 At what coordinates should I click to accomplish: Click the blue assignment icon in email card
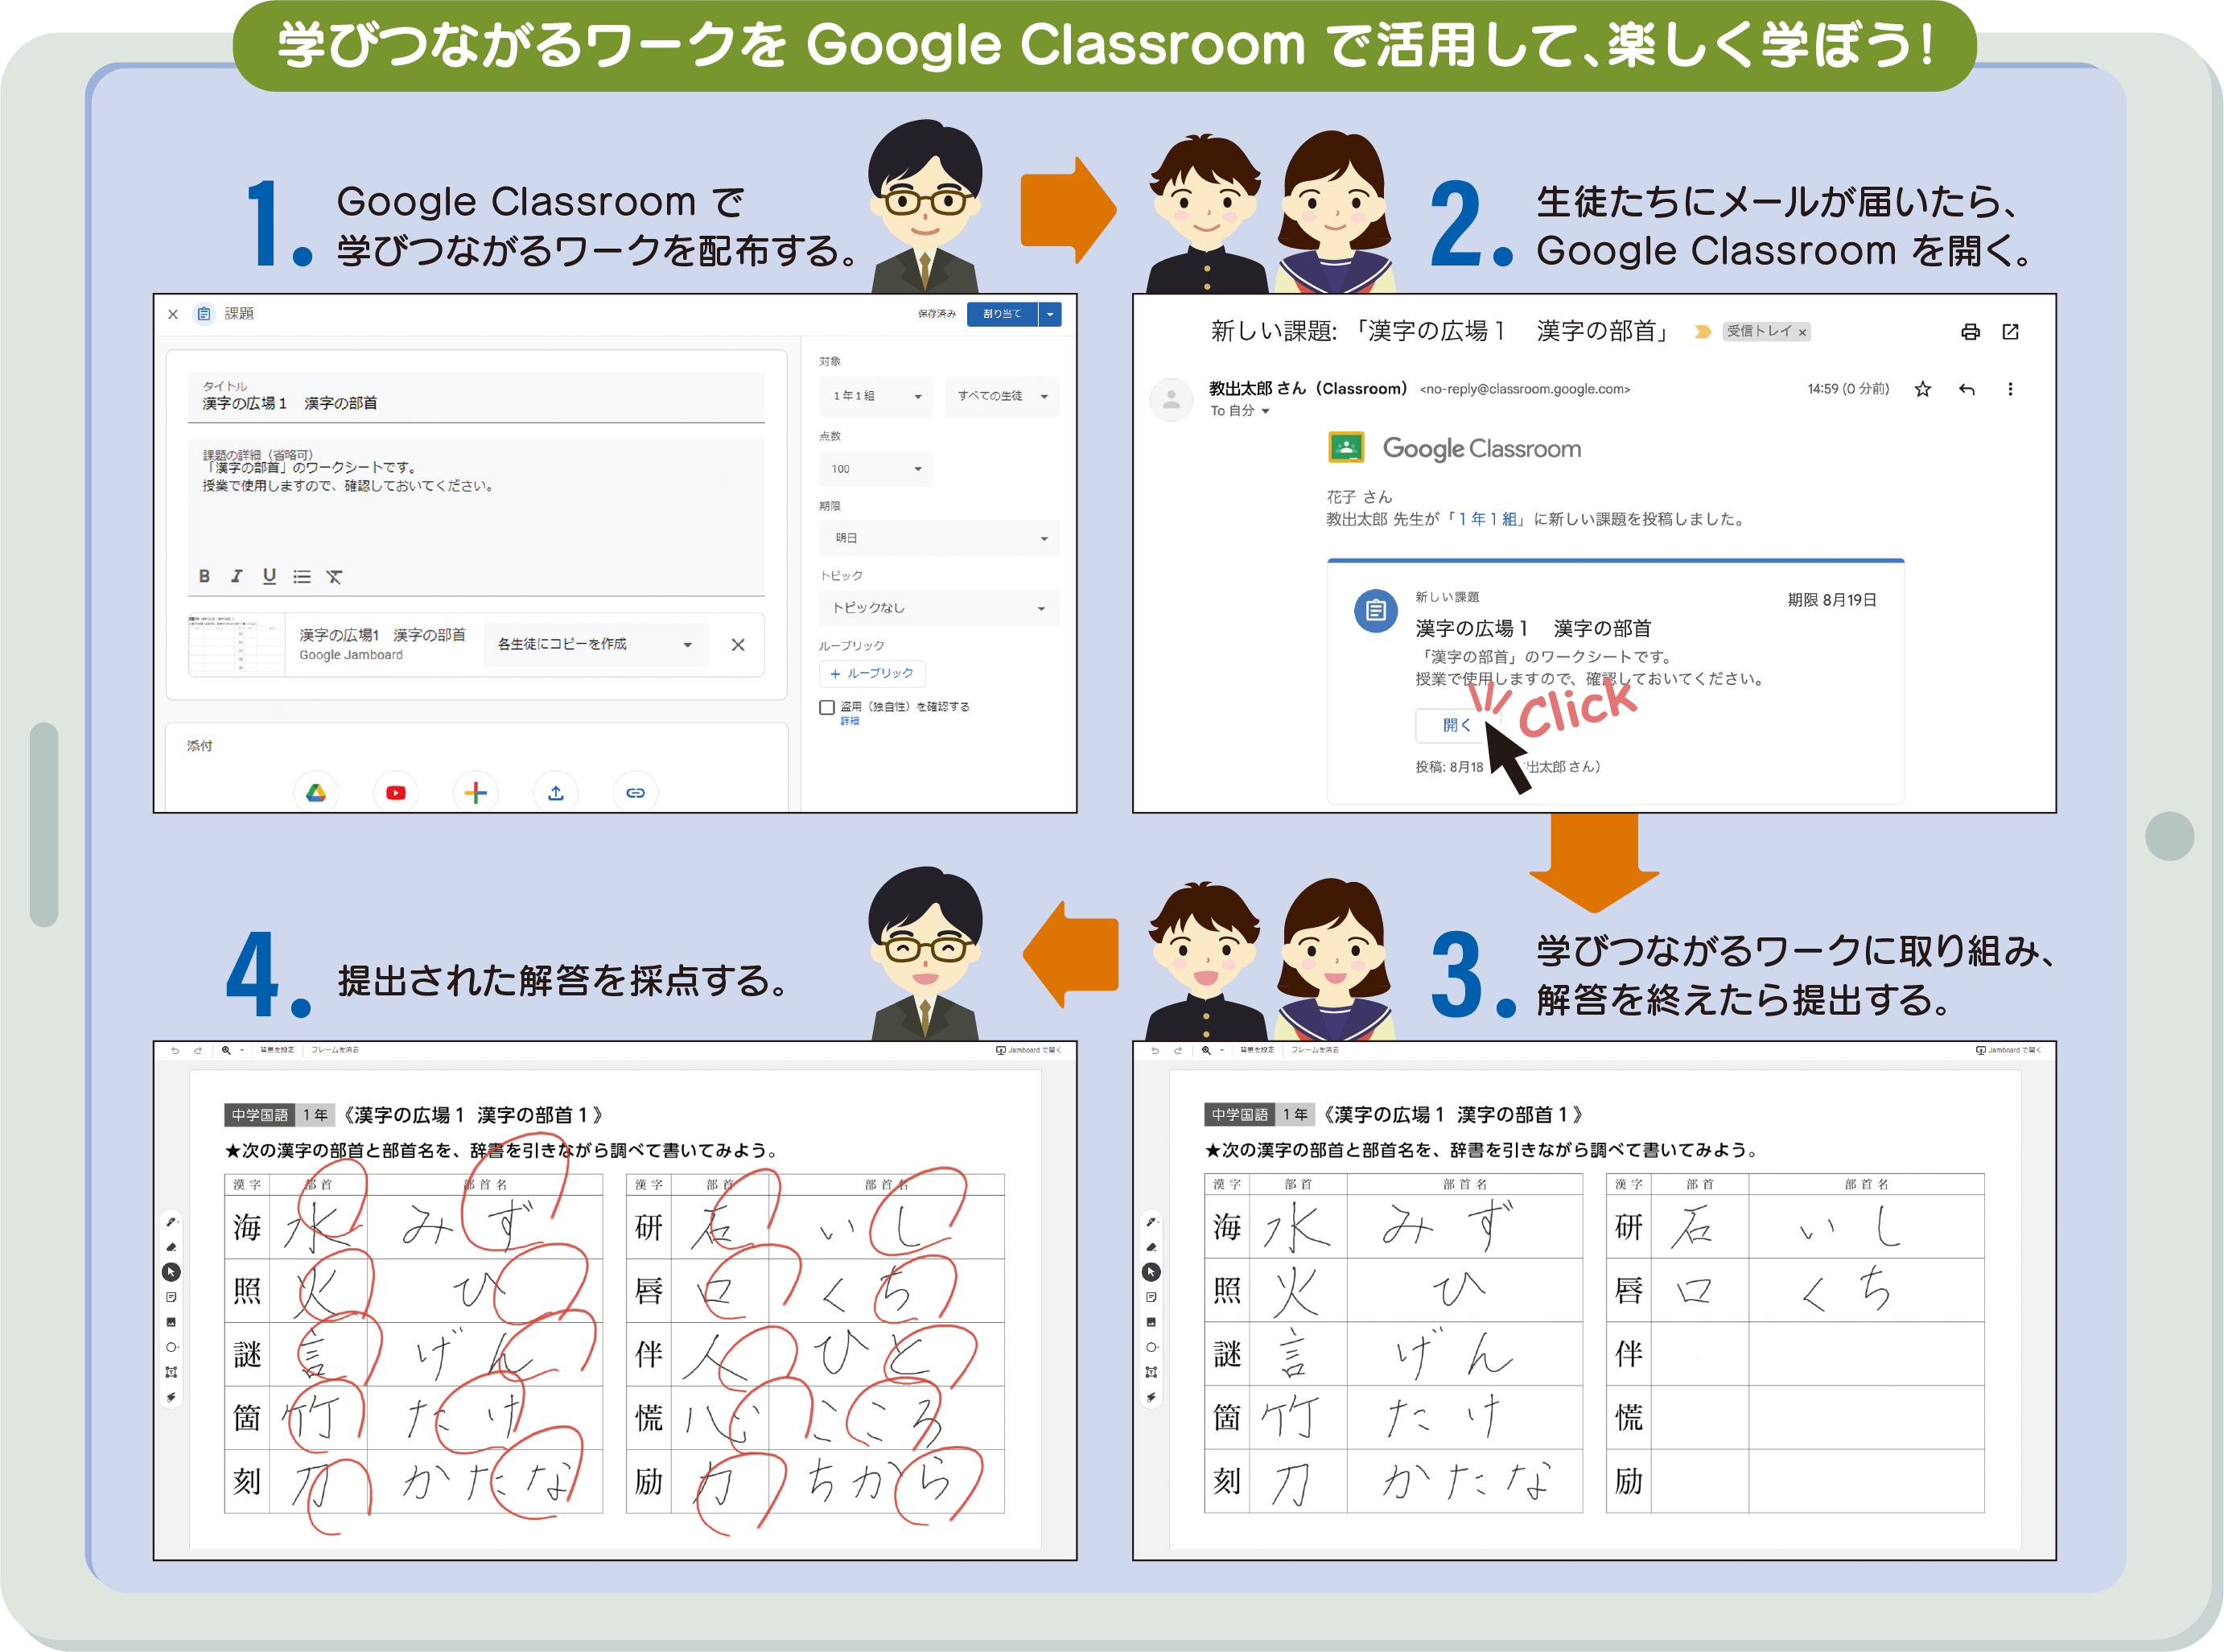tap(1375, 610)
